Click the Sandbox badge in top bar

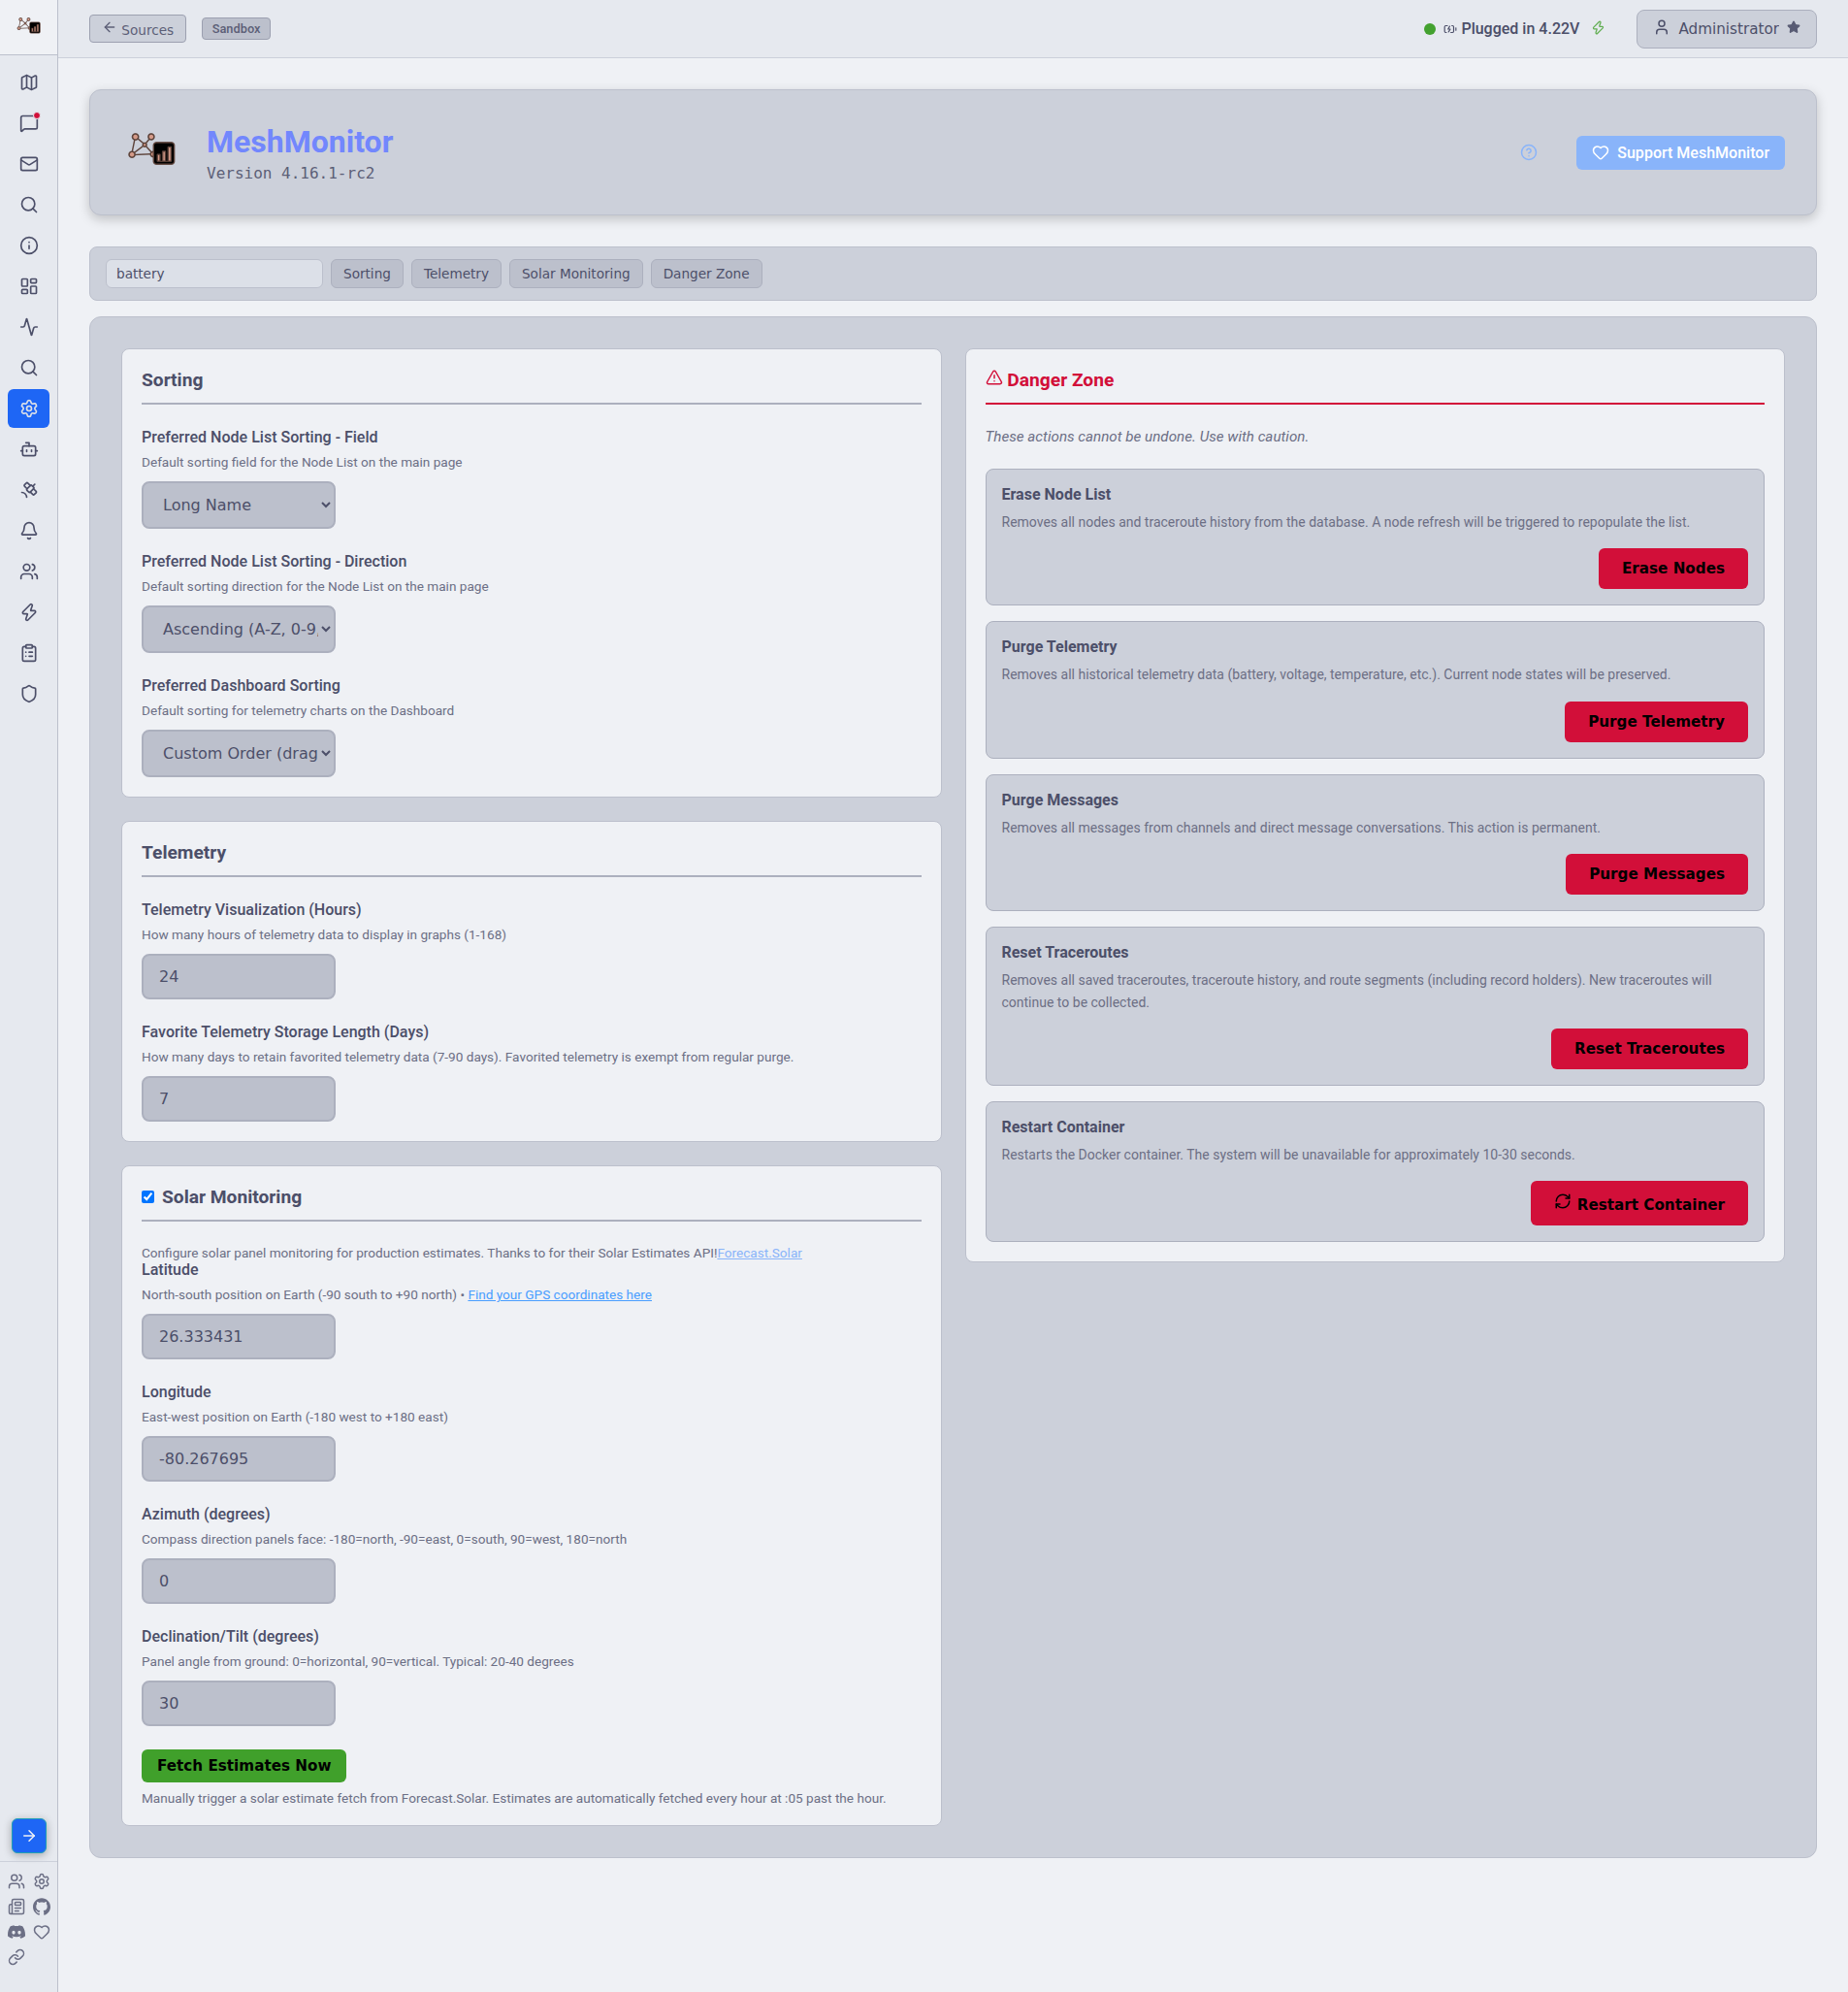pyautogui.click(x=236, y=29)
